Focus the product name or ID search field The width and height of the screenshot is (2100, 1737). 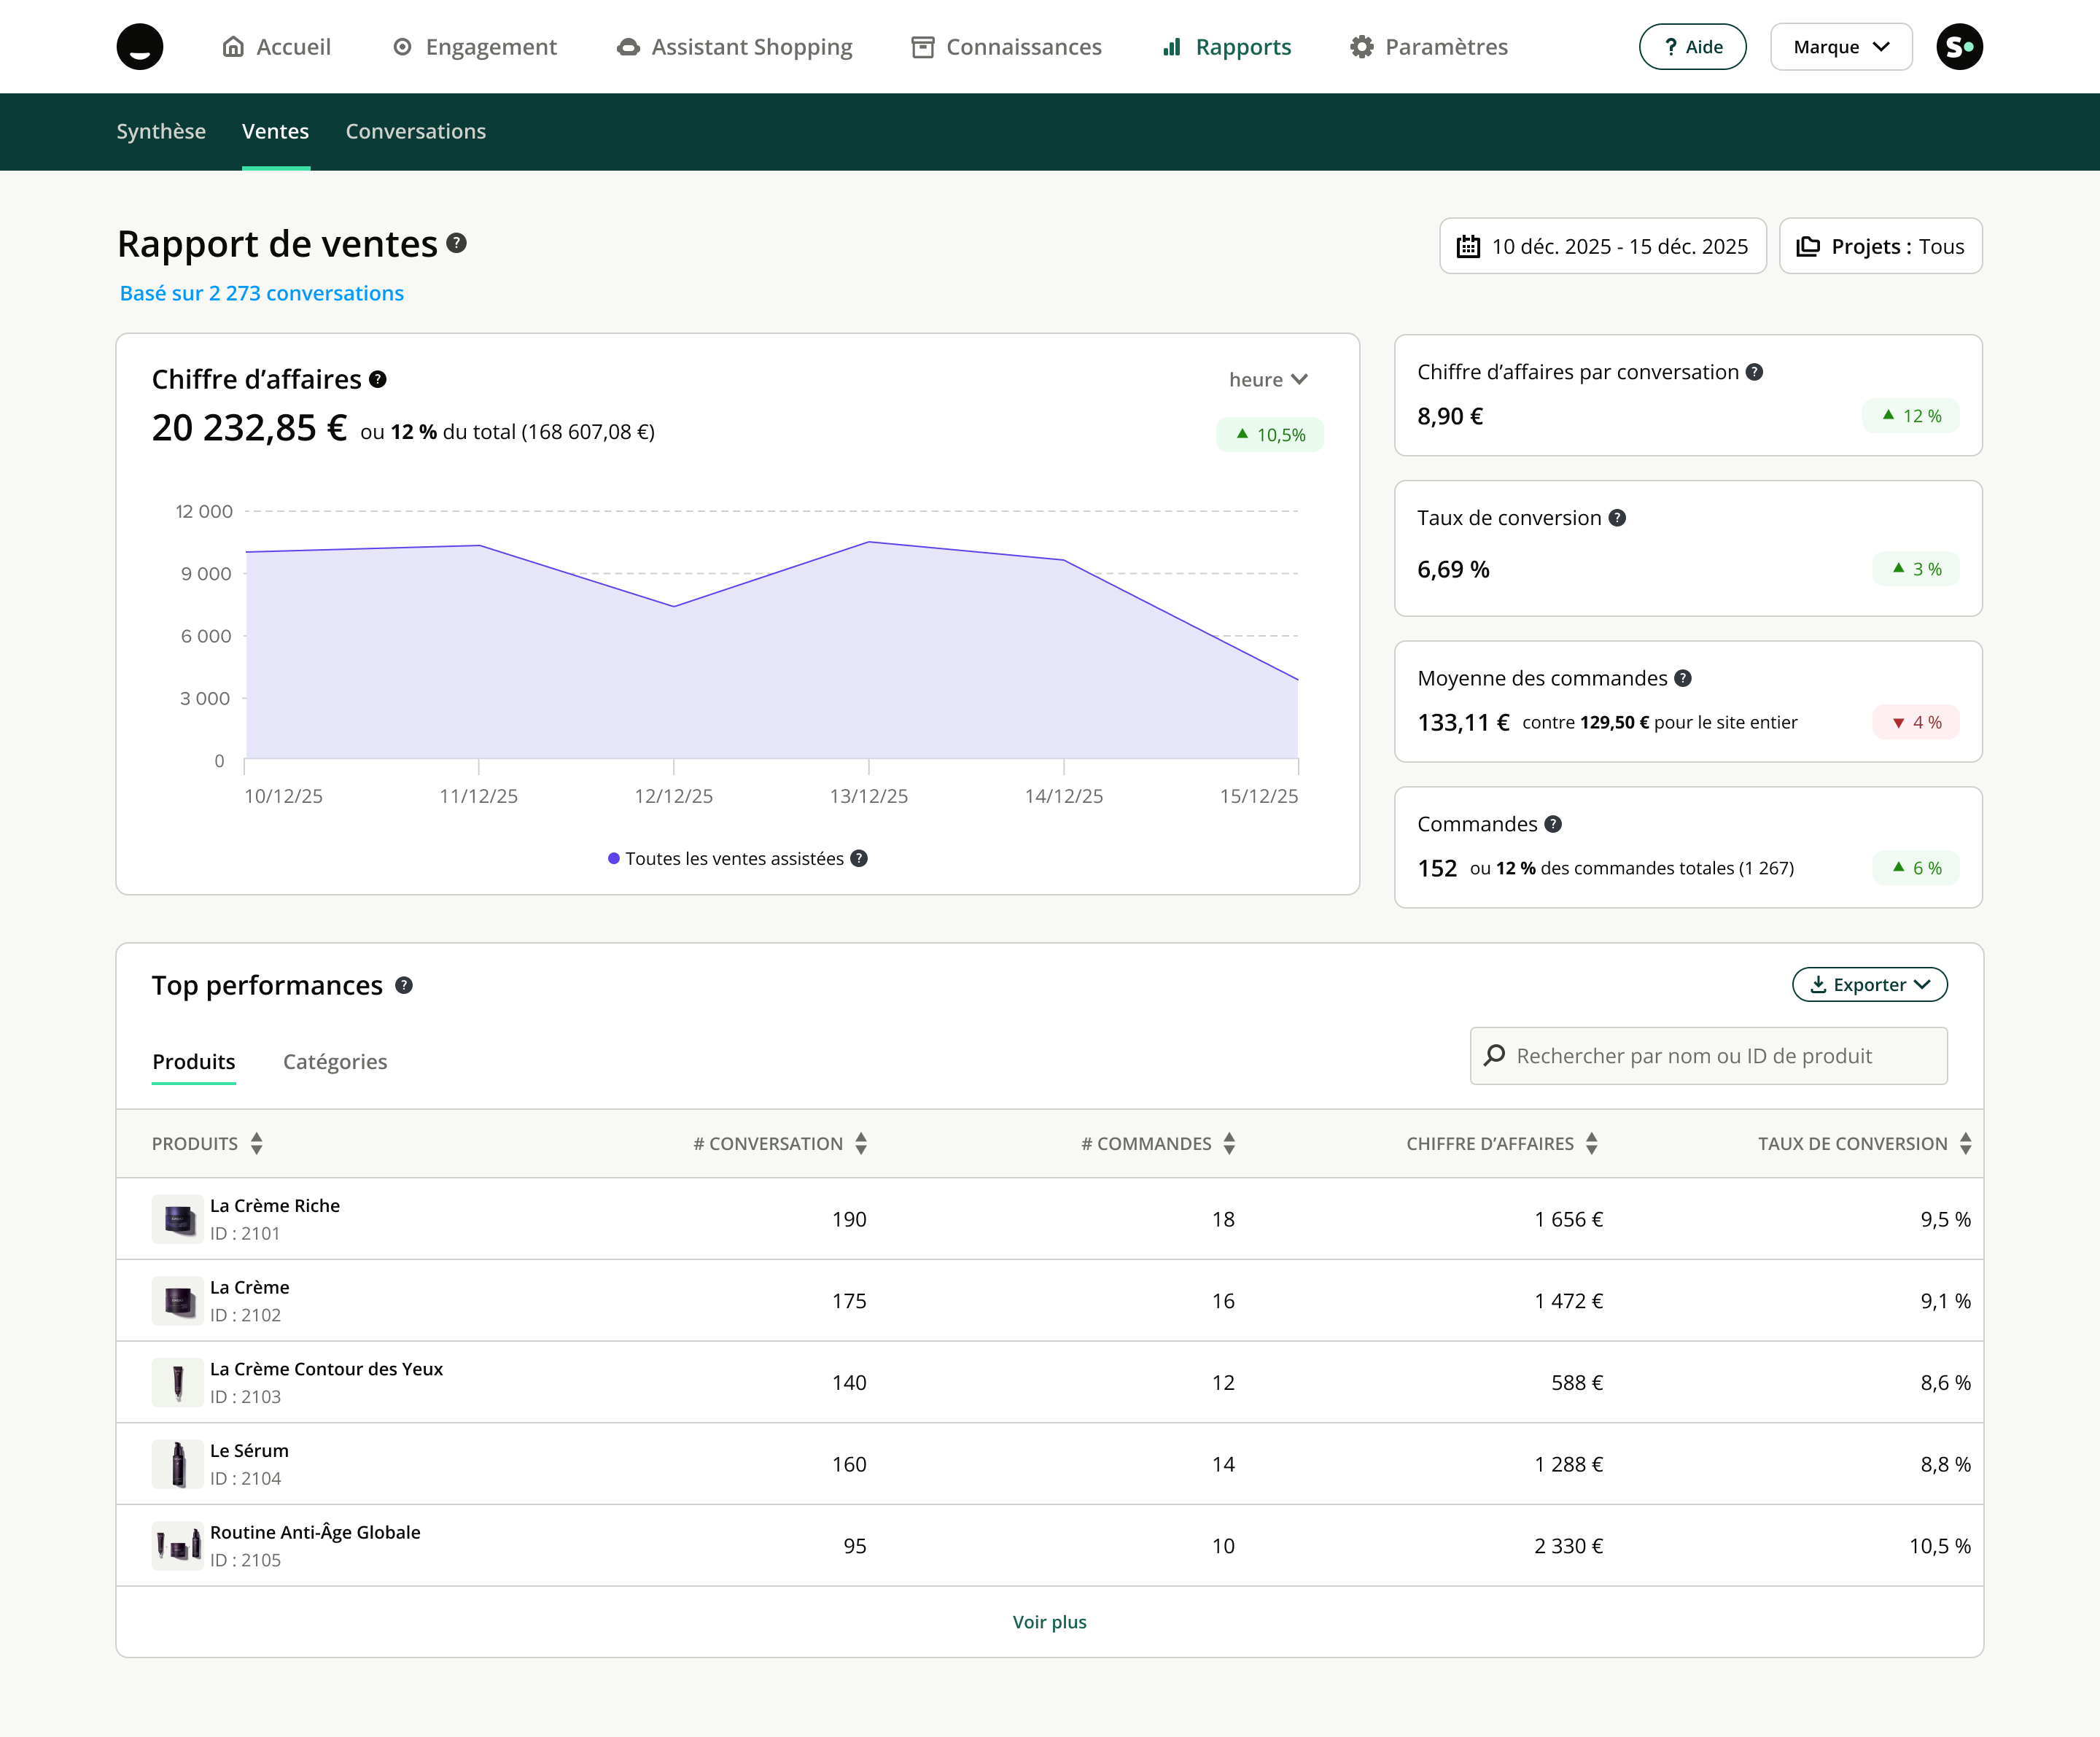click(x=1708, y=1056)
